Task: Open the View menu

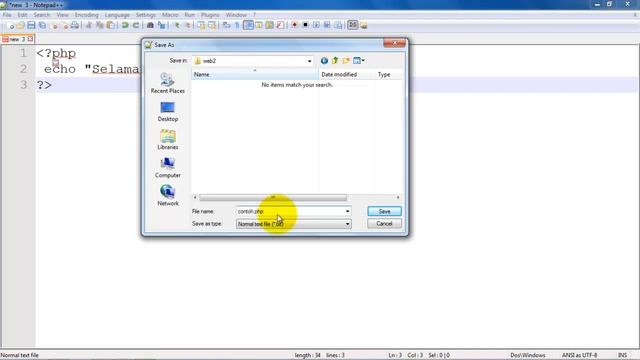Action: [62, 15]
